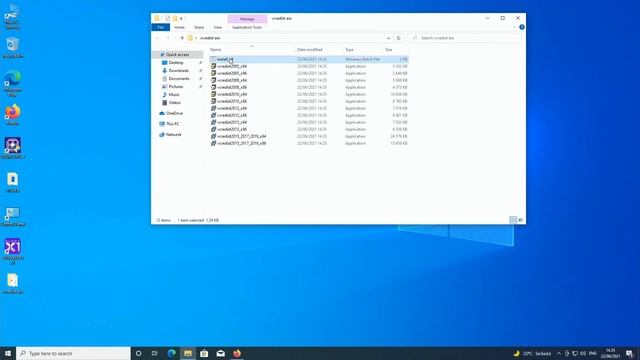Viewport: 640px width, 360px height.
Task: Open This PC in navigation pane
Action: click(173, 124)
